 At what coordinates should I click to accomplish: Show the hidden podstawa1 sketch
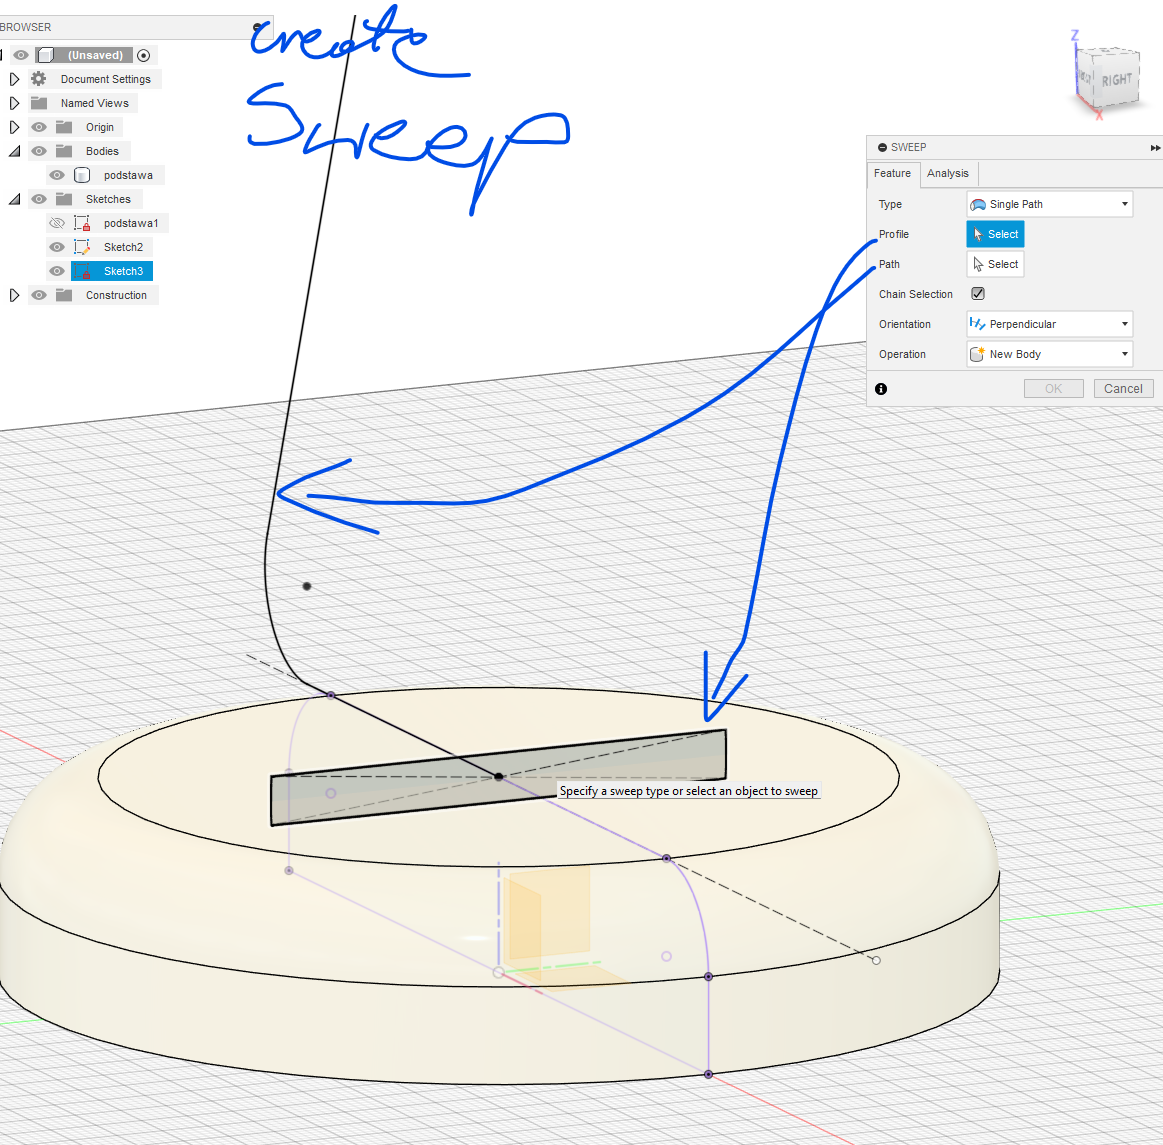click(57, 223)
